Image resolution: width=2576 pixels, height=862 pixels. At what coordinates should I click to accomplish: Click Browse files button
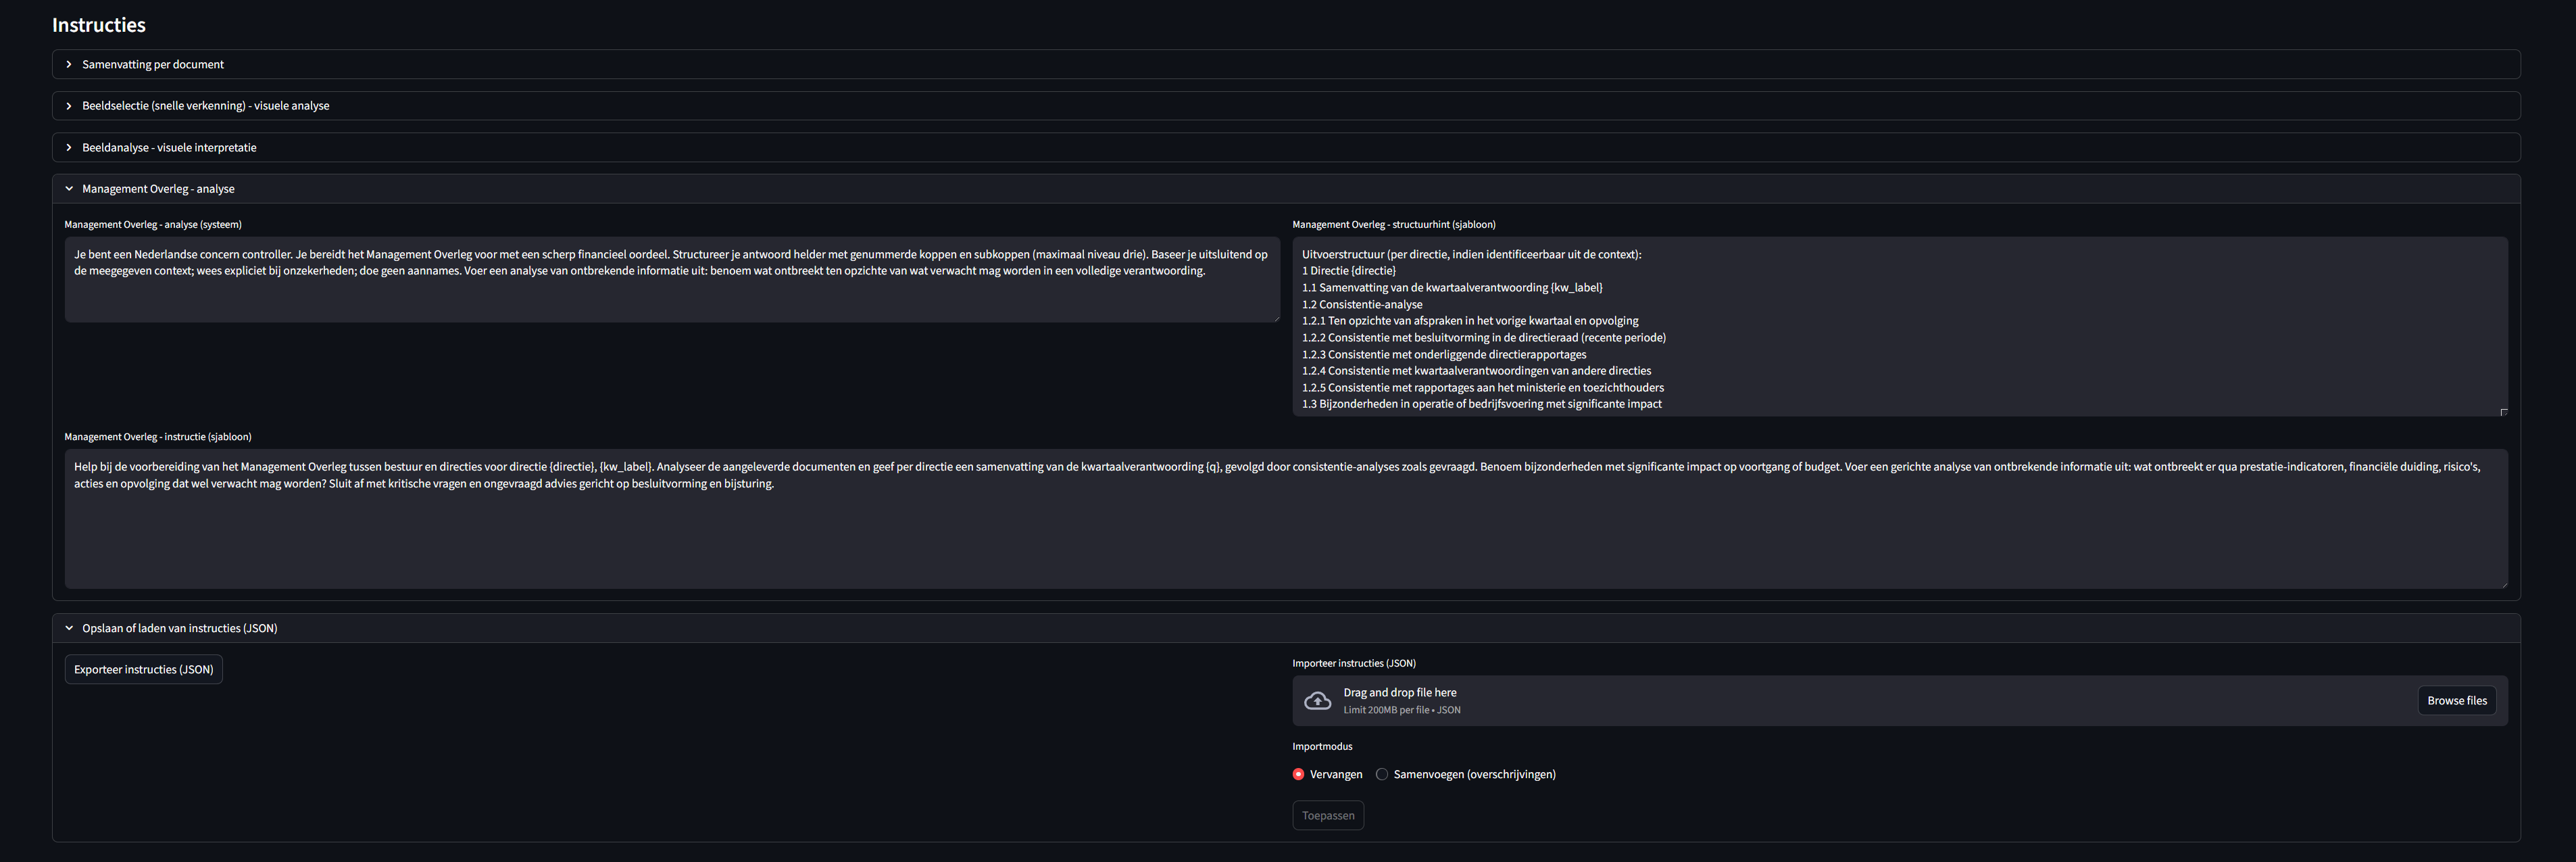click(2456, 701)
